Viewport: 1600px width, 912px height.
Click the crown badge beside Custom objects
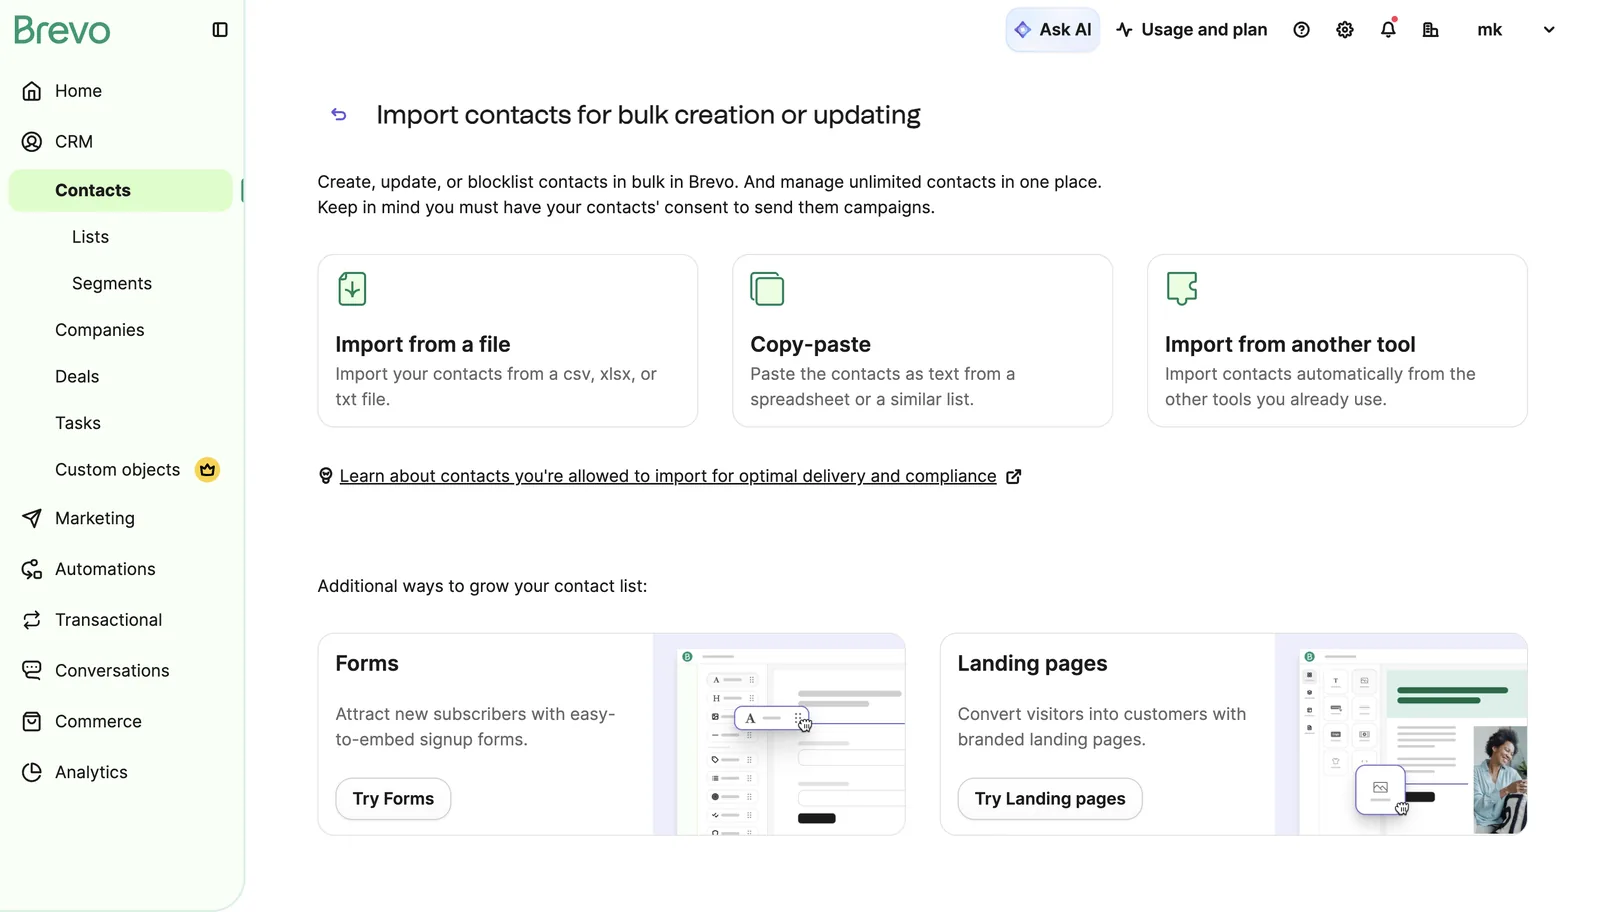pyautogui.click(x=207, y=470)
